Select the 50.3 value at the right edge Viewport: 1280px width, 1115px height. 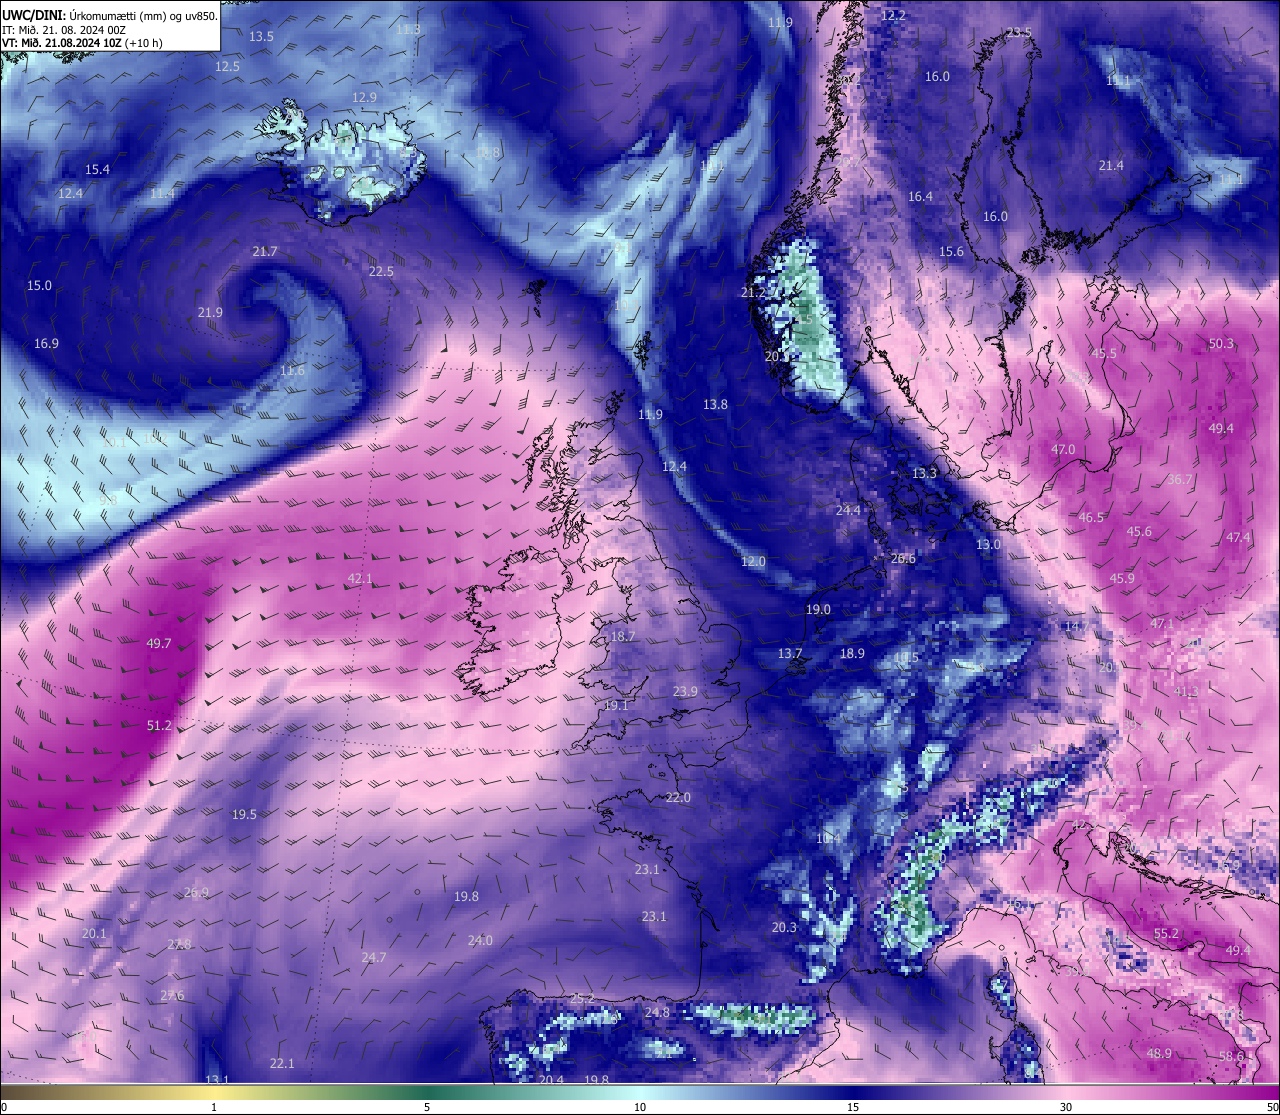coord(1221,343)
